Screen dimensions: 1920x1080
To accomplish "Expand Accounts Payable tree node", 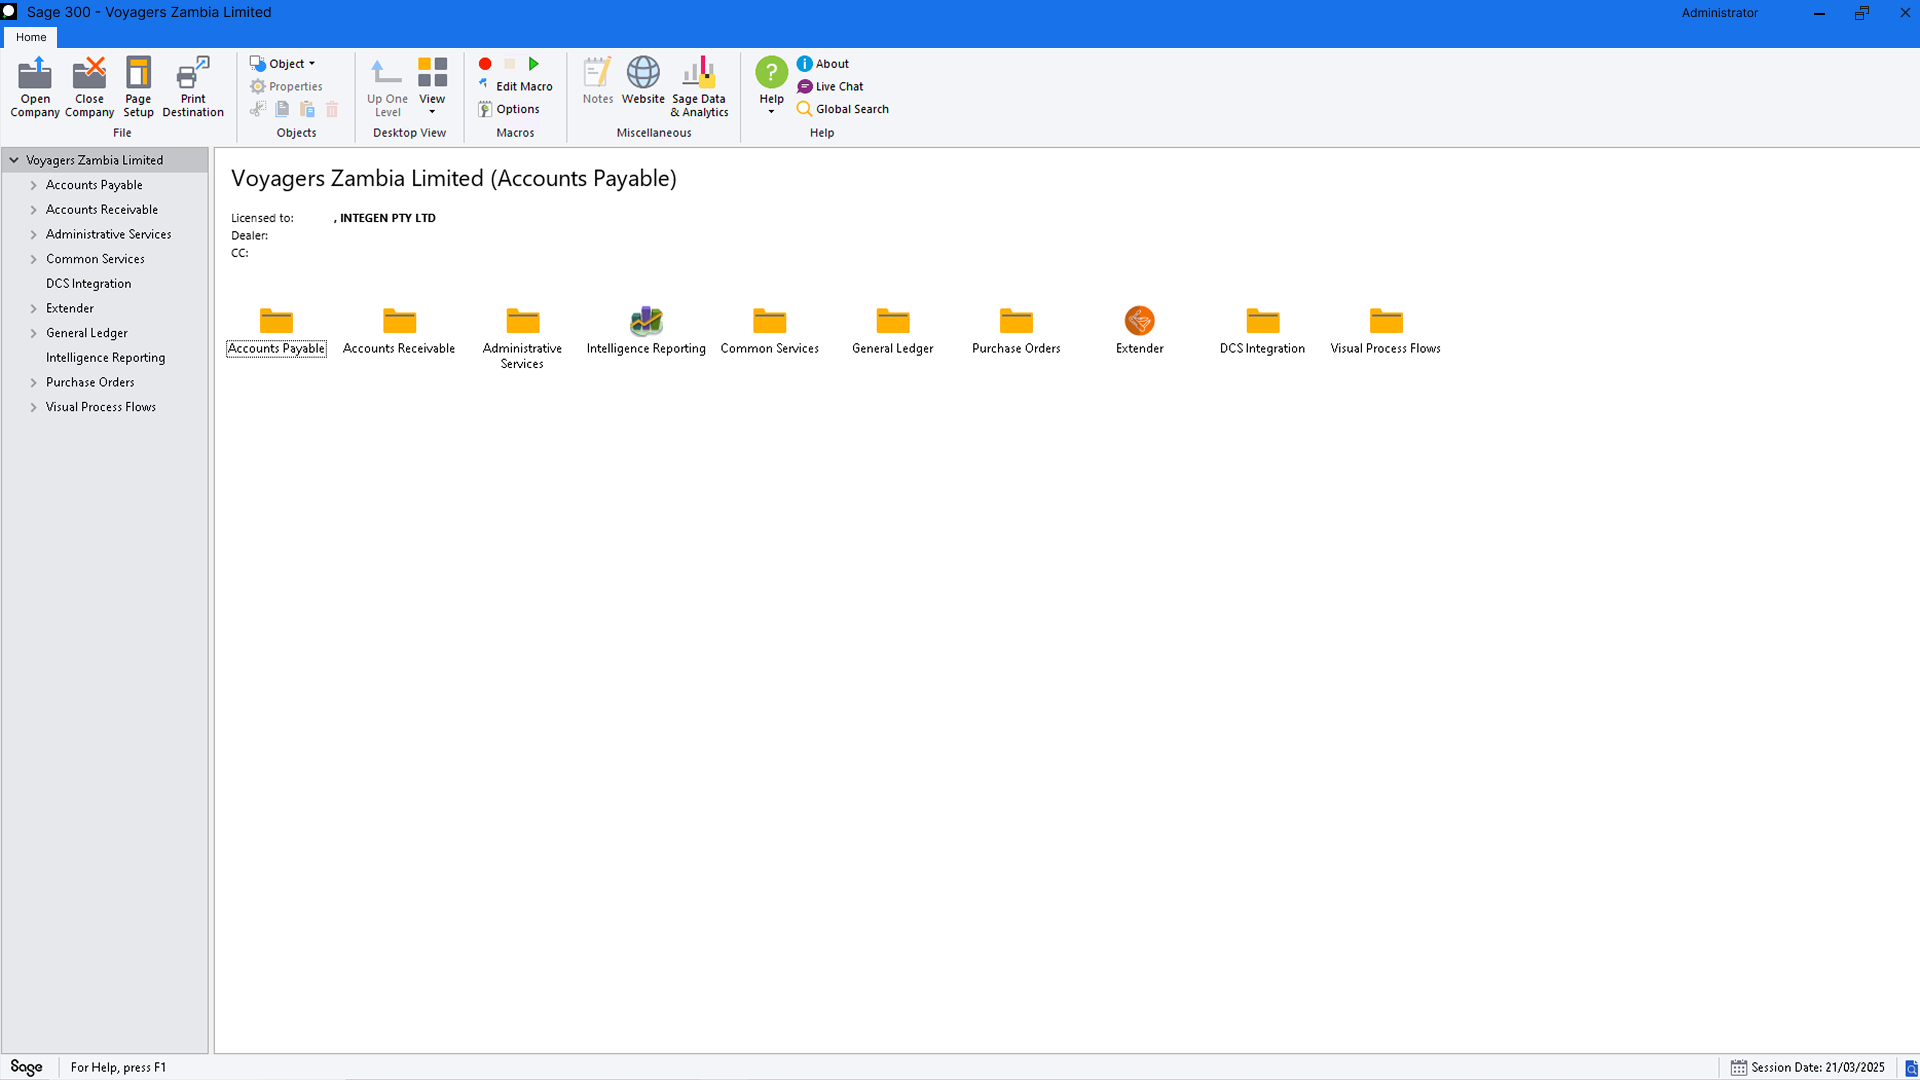I will point(34,185).
